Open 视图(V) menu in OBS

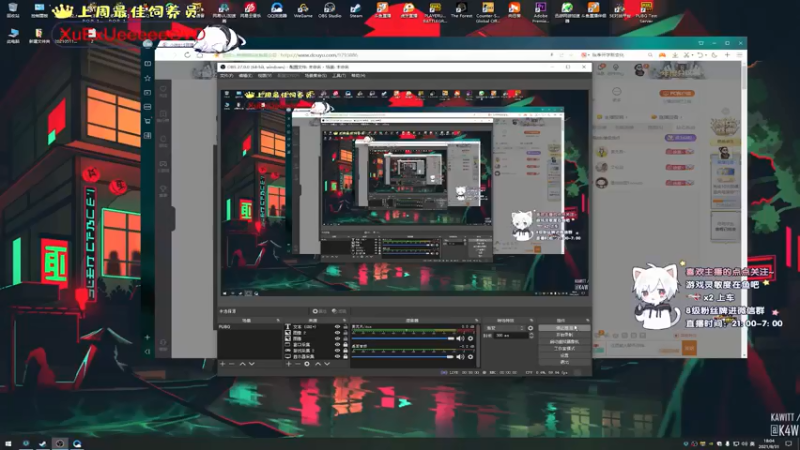264,76
